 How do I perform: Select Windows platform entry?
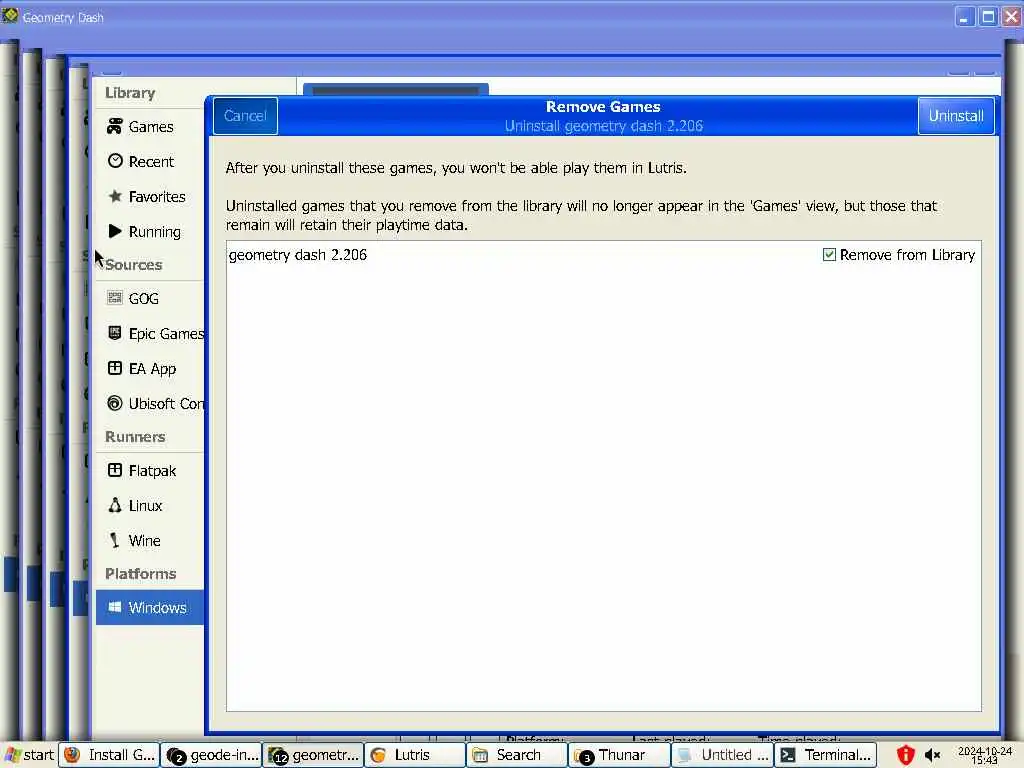(x=150, y=607)
